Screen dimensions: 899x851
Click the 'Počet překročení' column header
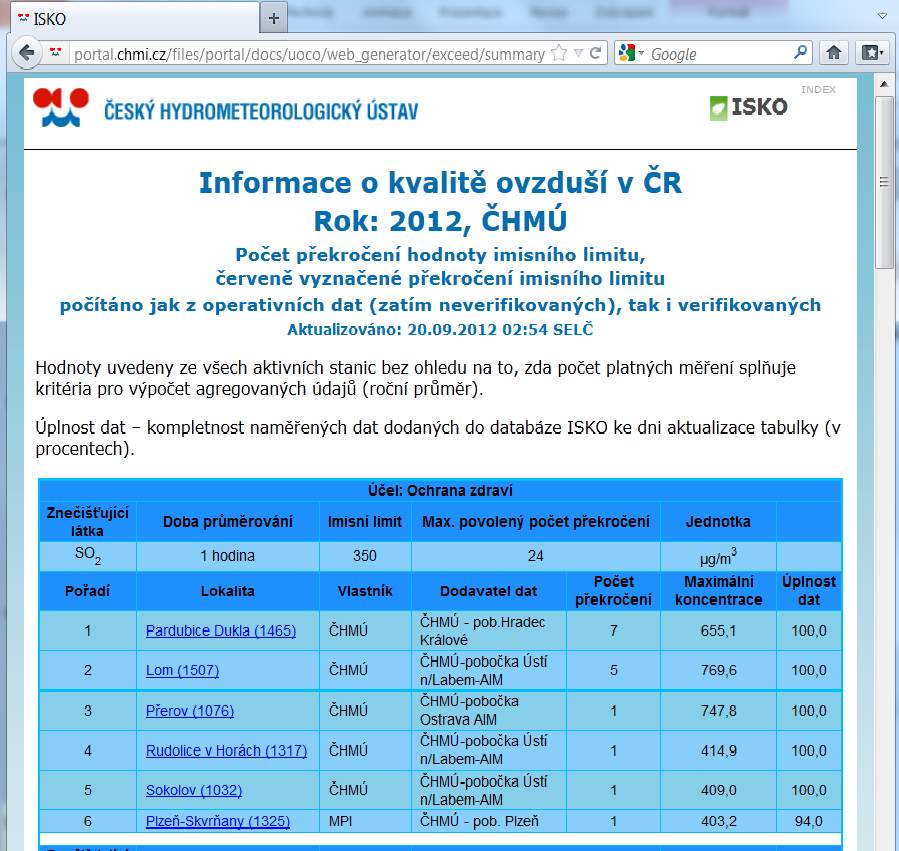pos(613,591)
